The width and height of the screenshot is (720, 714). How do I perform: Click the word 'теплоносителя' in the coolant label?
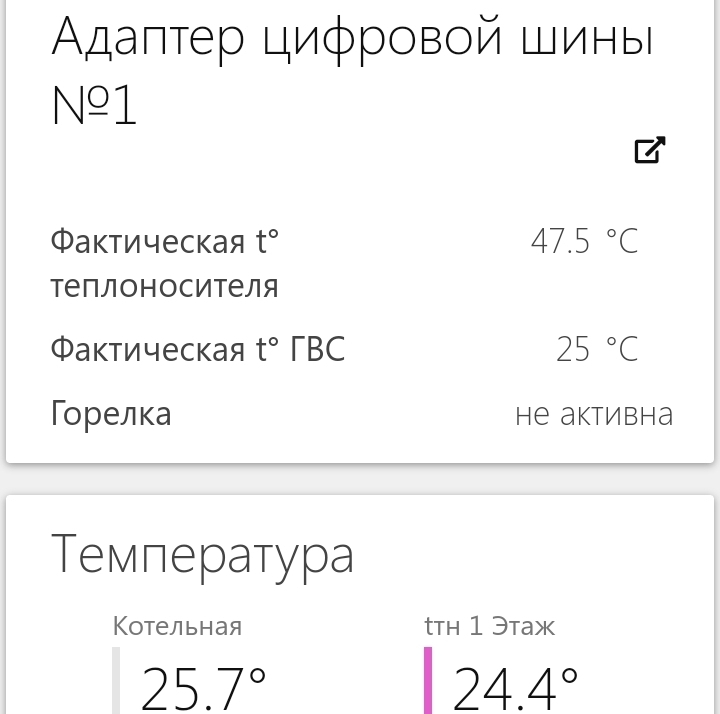point(164,287)
